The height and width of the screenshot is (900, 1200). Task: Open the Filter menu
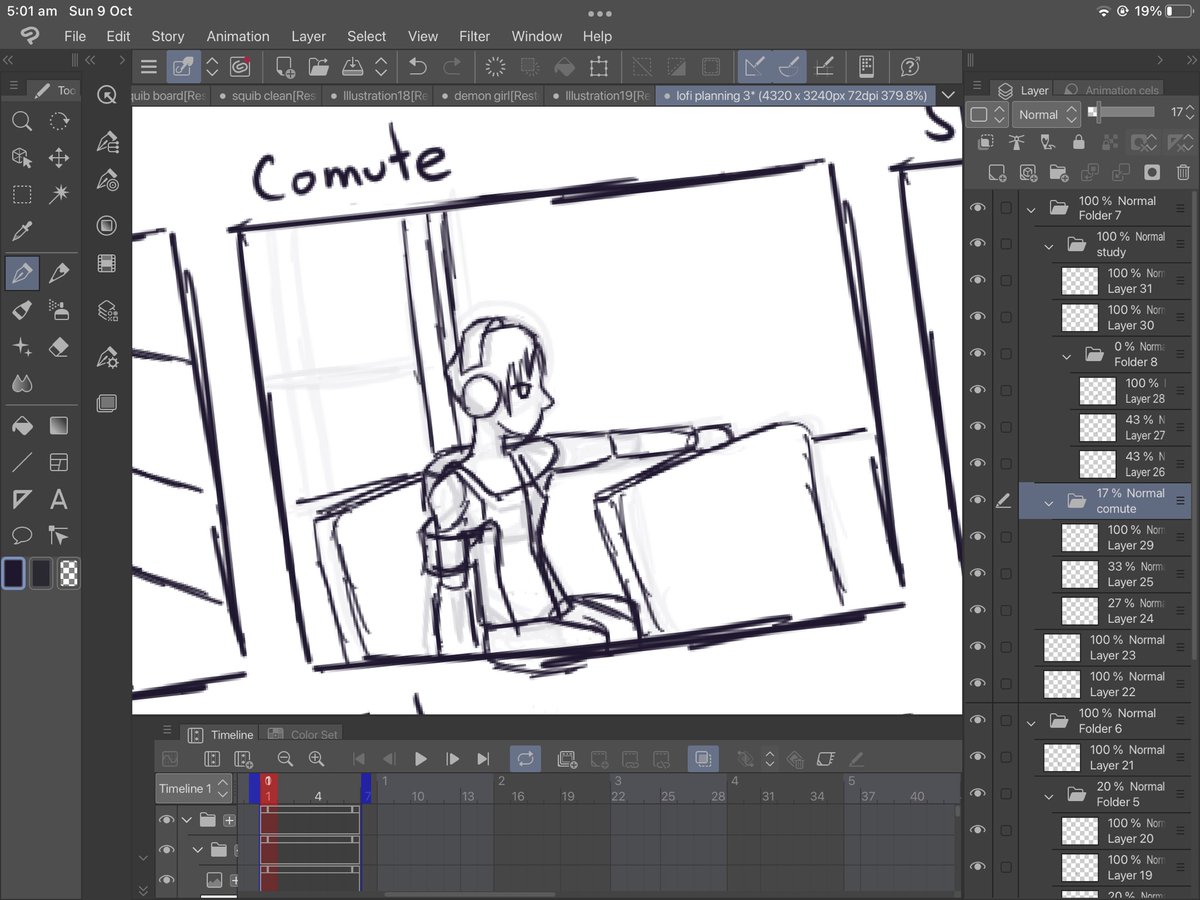pos(475,36)
